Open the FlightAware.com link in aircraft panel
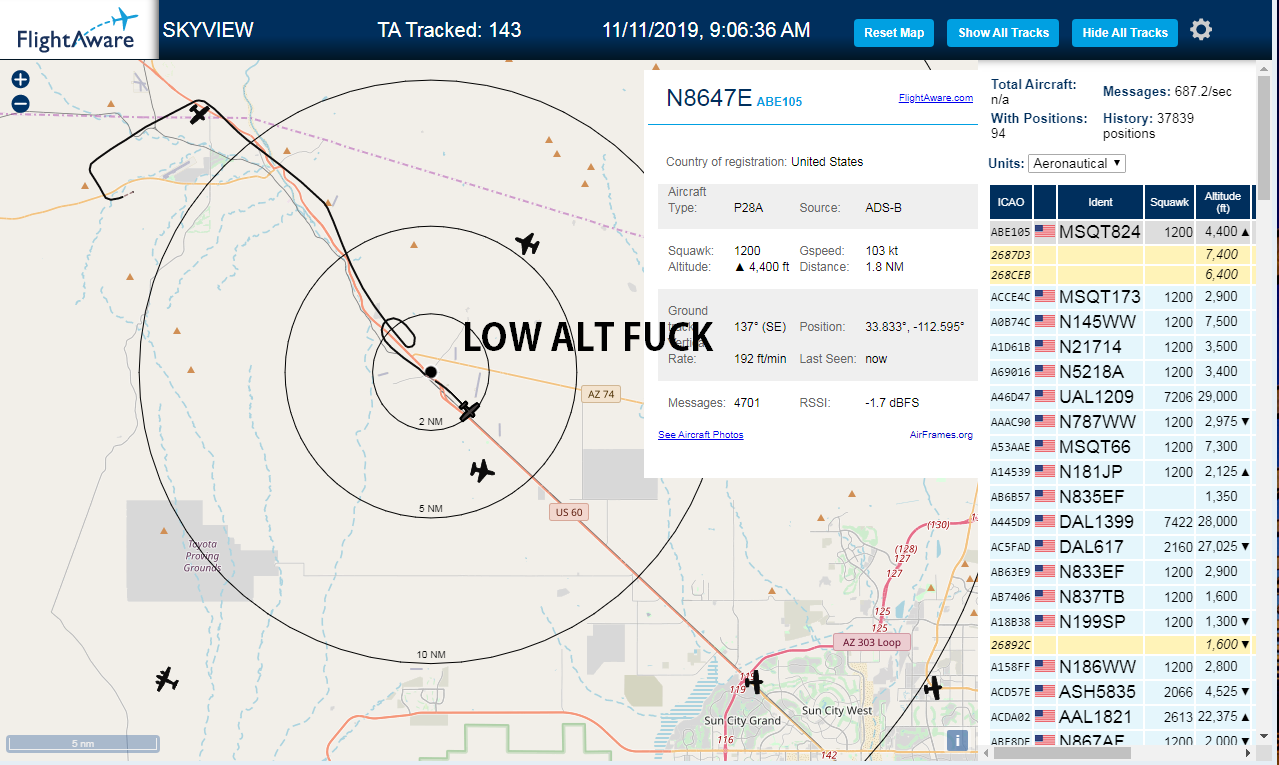The width and height of the screenshot is (1279, 765). click(935, 98)
